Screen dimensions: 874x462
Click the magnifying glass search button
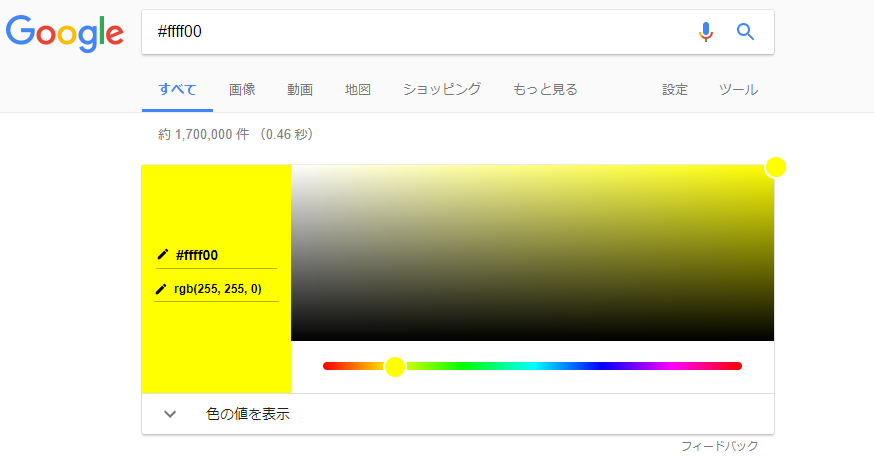(x=745, y=32)
